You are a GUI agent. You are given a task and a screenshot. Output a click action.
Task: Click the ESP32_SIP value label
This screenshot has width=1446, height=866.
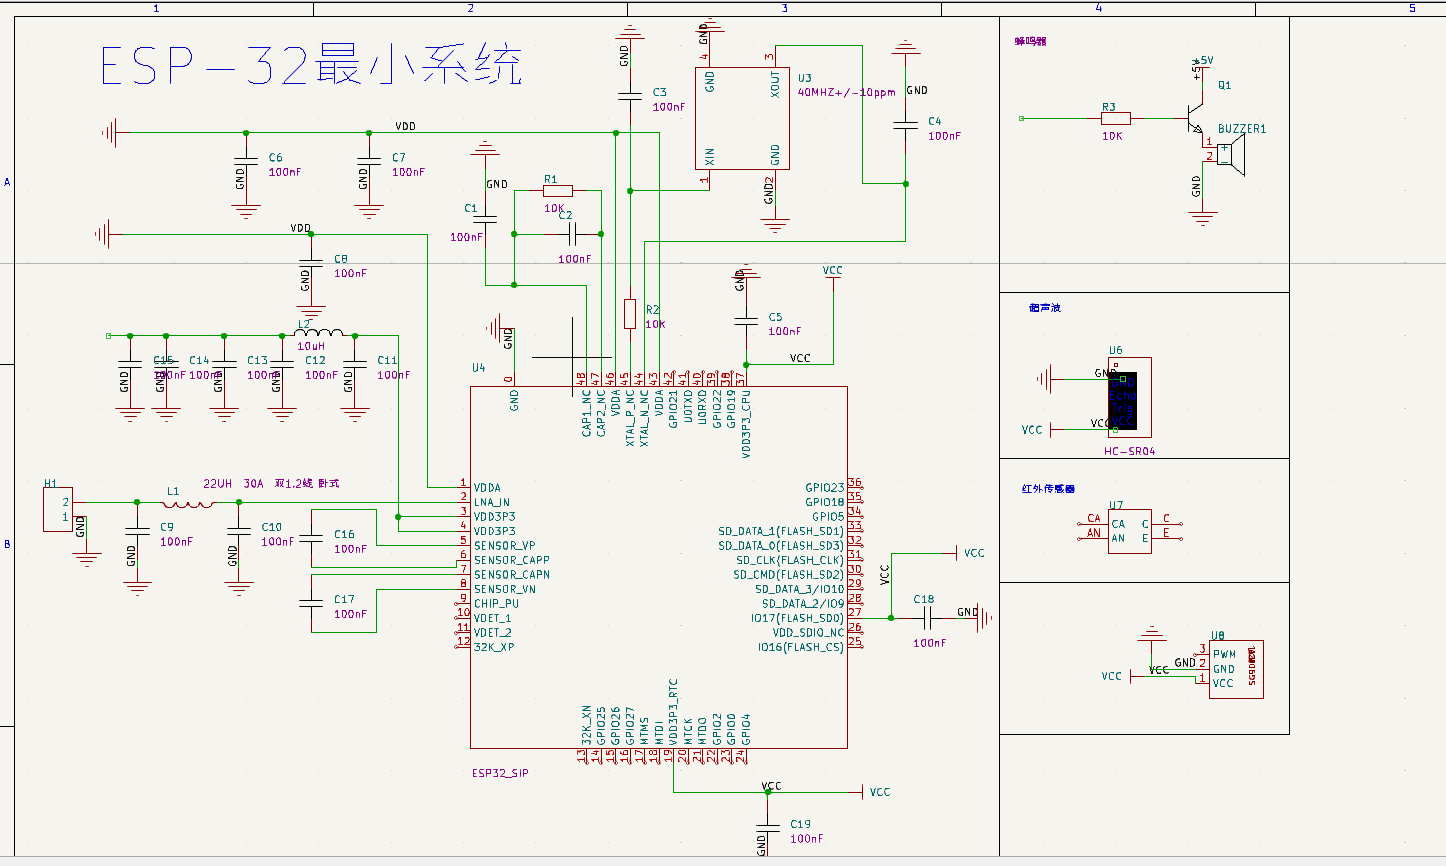click(500, 773)
